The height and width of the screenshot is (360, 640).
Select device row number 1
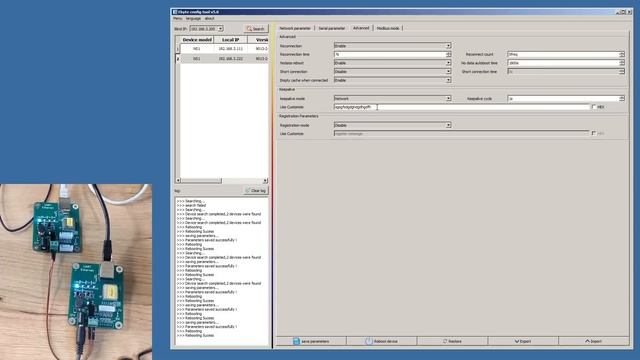[x=222, y=49]
